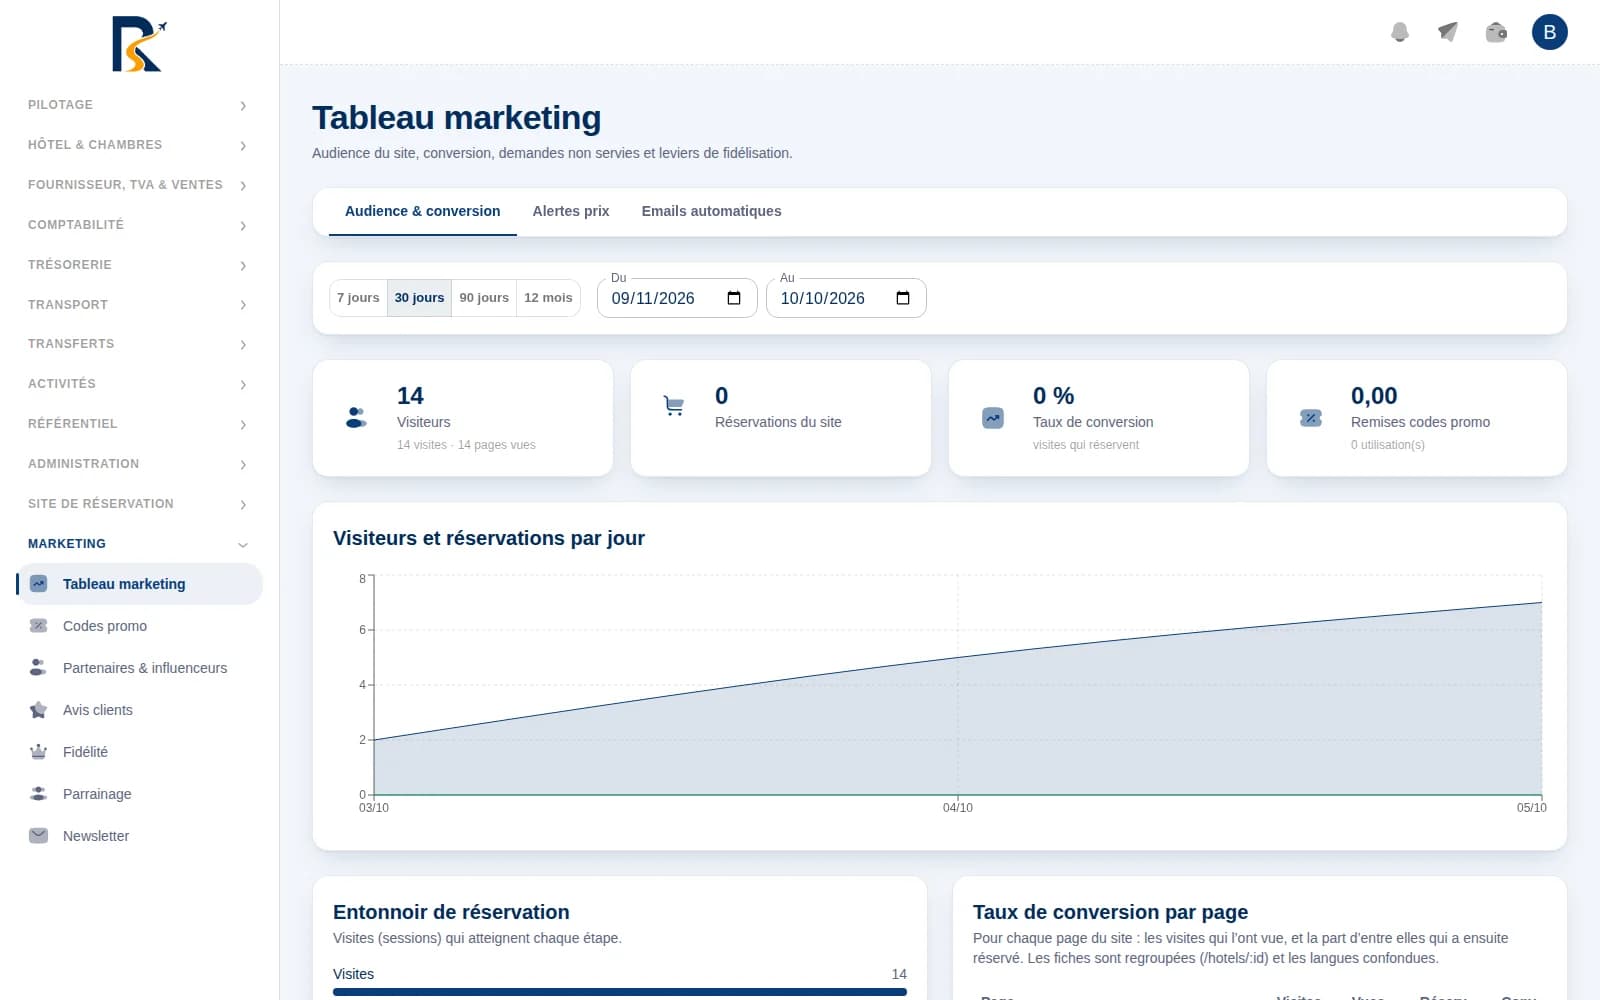This screenshot has width=1600, height=1000.
Task: Click the Partenaires & influenceurs people icon
Action: point(39,668)
